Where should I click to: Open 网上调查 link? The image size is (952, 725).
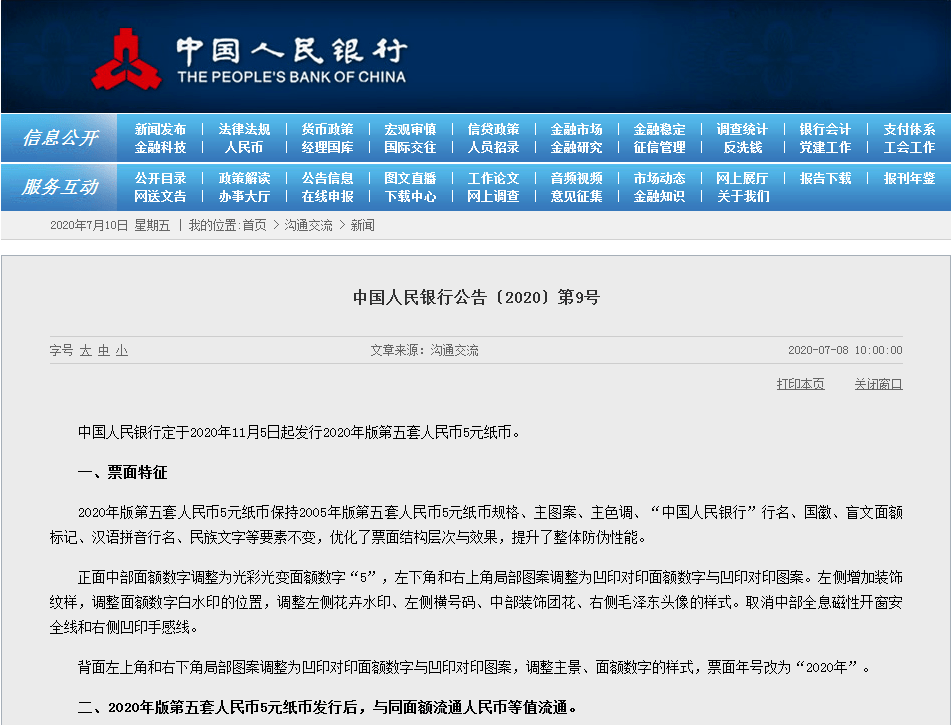click(494, 197)
